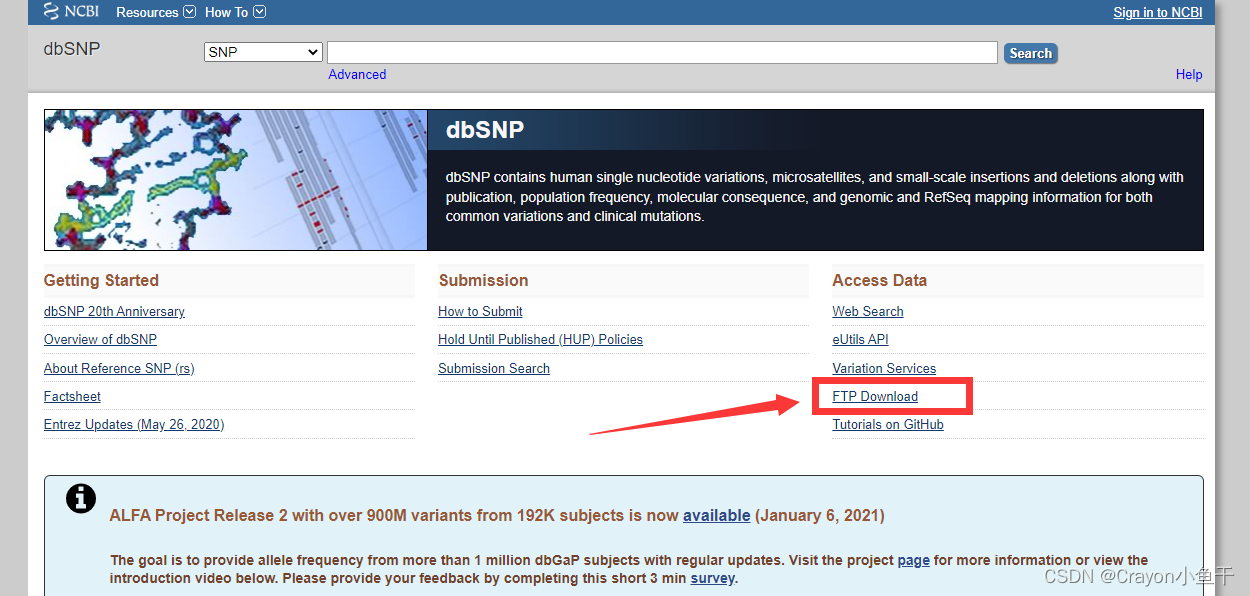The height and width of the screenshot is (596, 1250).
Task: Open FTP Download link
Action: (x=875, y=396)
